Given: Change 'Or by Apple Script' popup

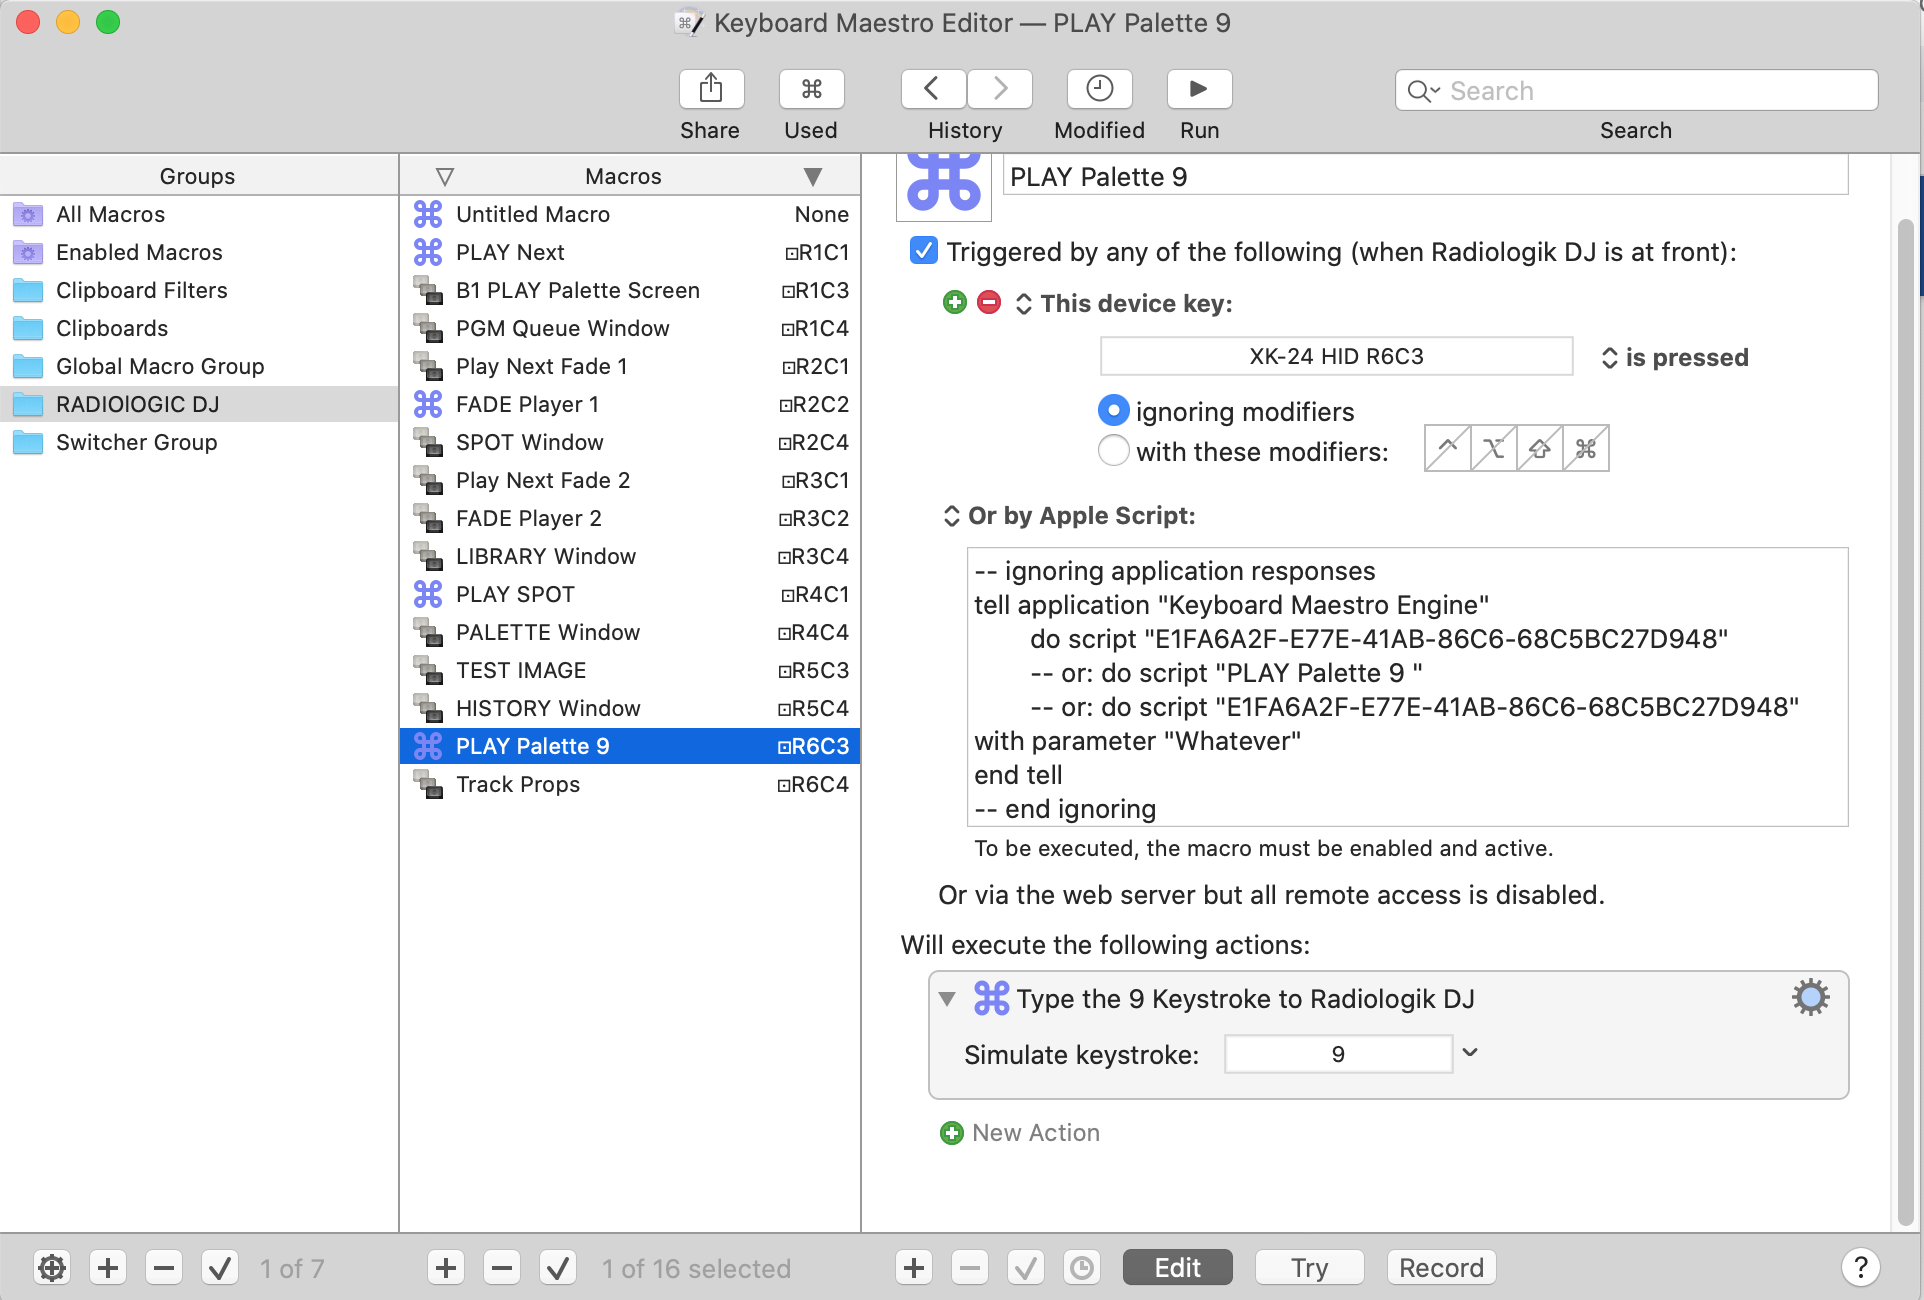Looking at the screenshot, I should (1069, 516).
